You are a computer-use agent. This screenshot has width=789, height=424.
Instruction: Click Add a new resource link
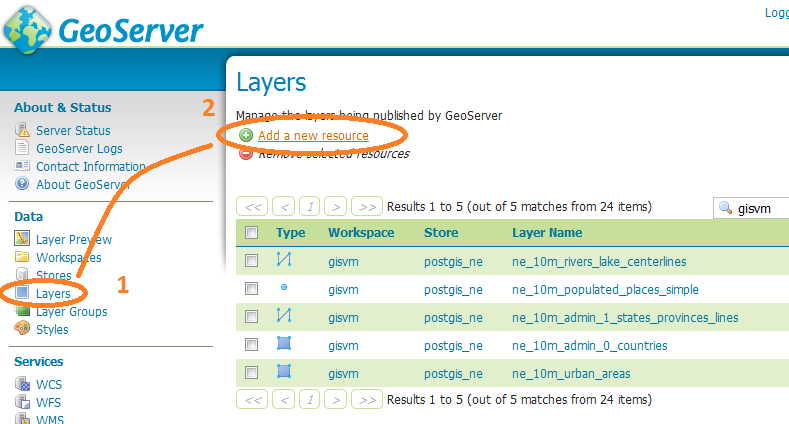[x=313, y=136]
